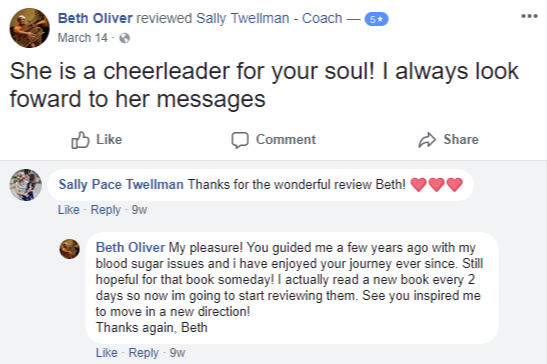
Task: Click the 9w timestamp under Beth's reply
Action: 177,352
